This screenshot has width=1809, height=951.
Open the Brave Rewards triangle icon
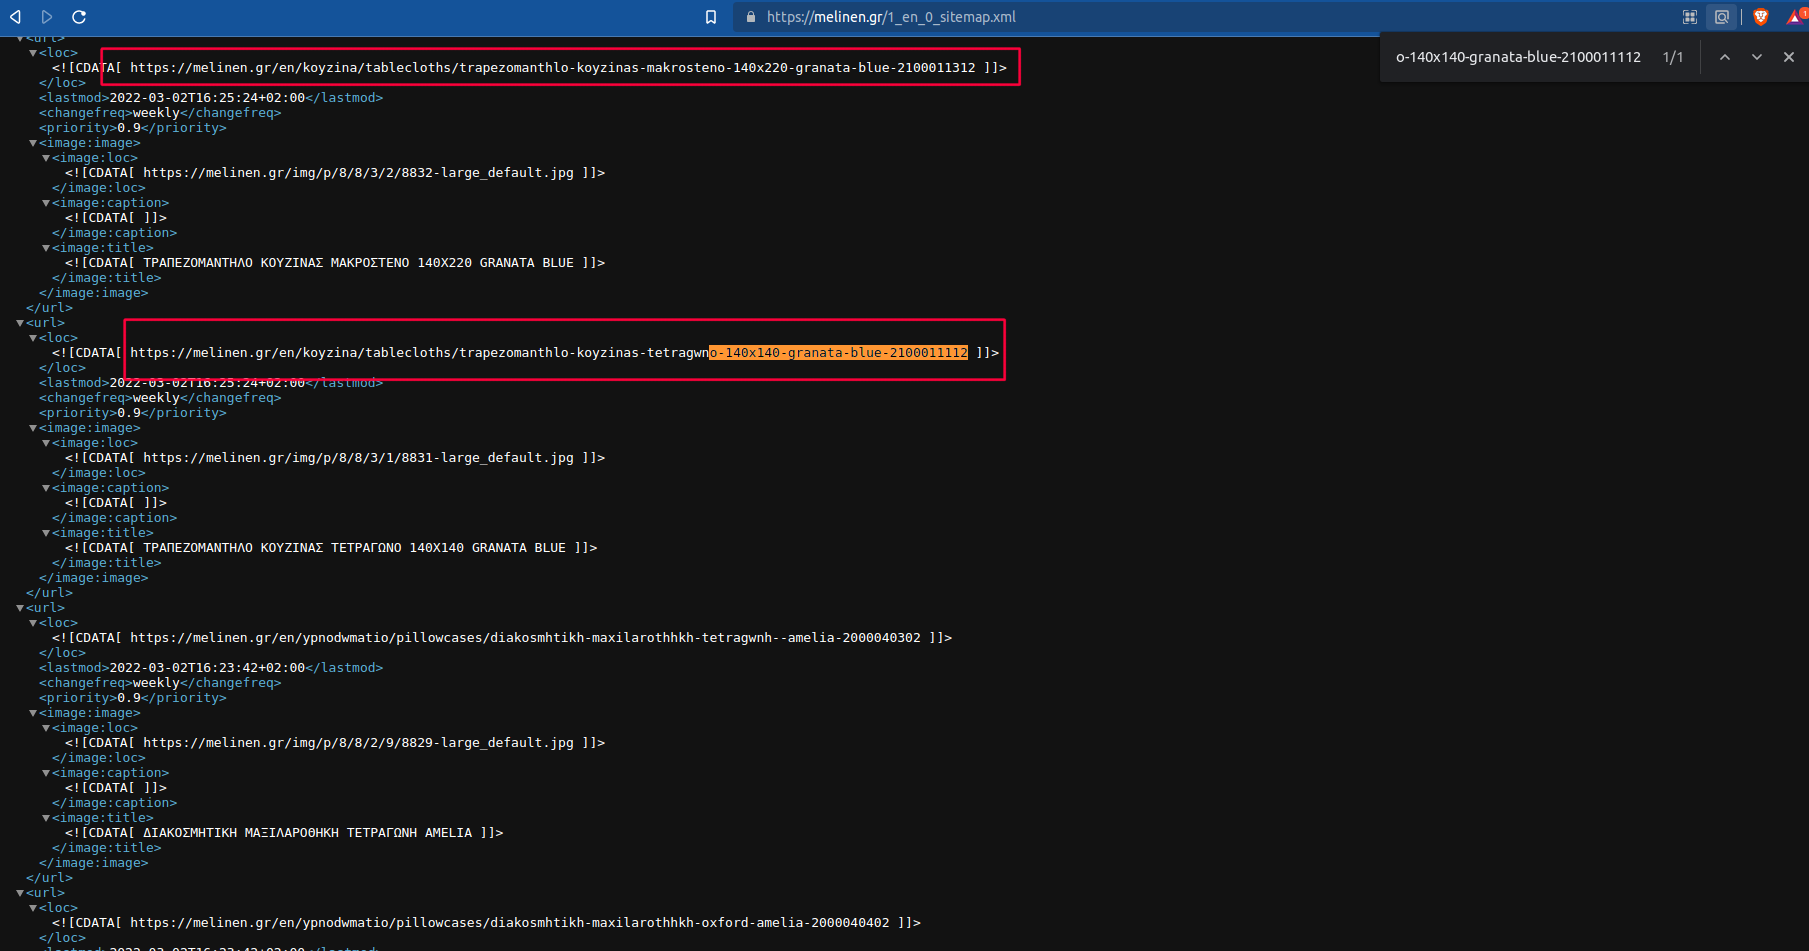pyautogui.click(x=1796, y=17)
